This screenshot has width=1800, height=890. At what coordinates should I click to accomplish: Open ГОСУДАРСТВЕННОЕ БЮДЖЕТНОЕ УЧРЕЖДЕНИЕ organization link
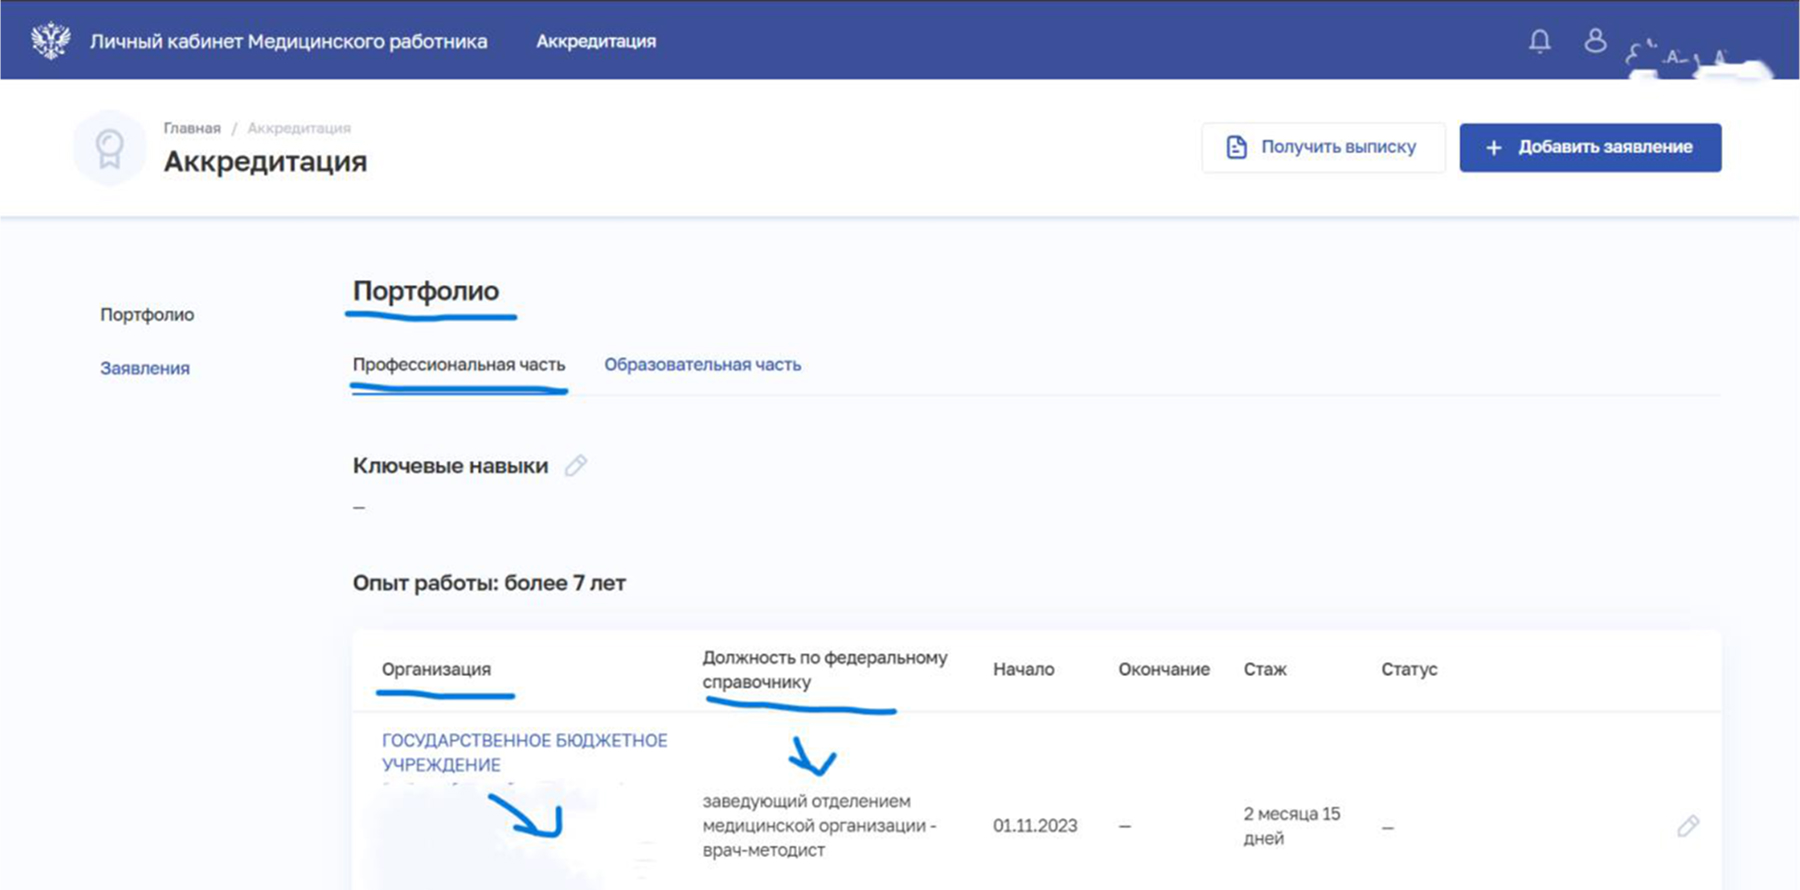524,752
